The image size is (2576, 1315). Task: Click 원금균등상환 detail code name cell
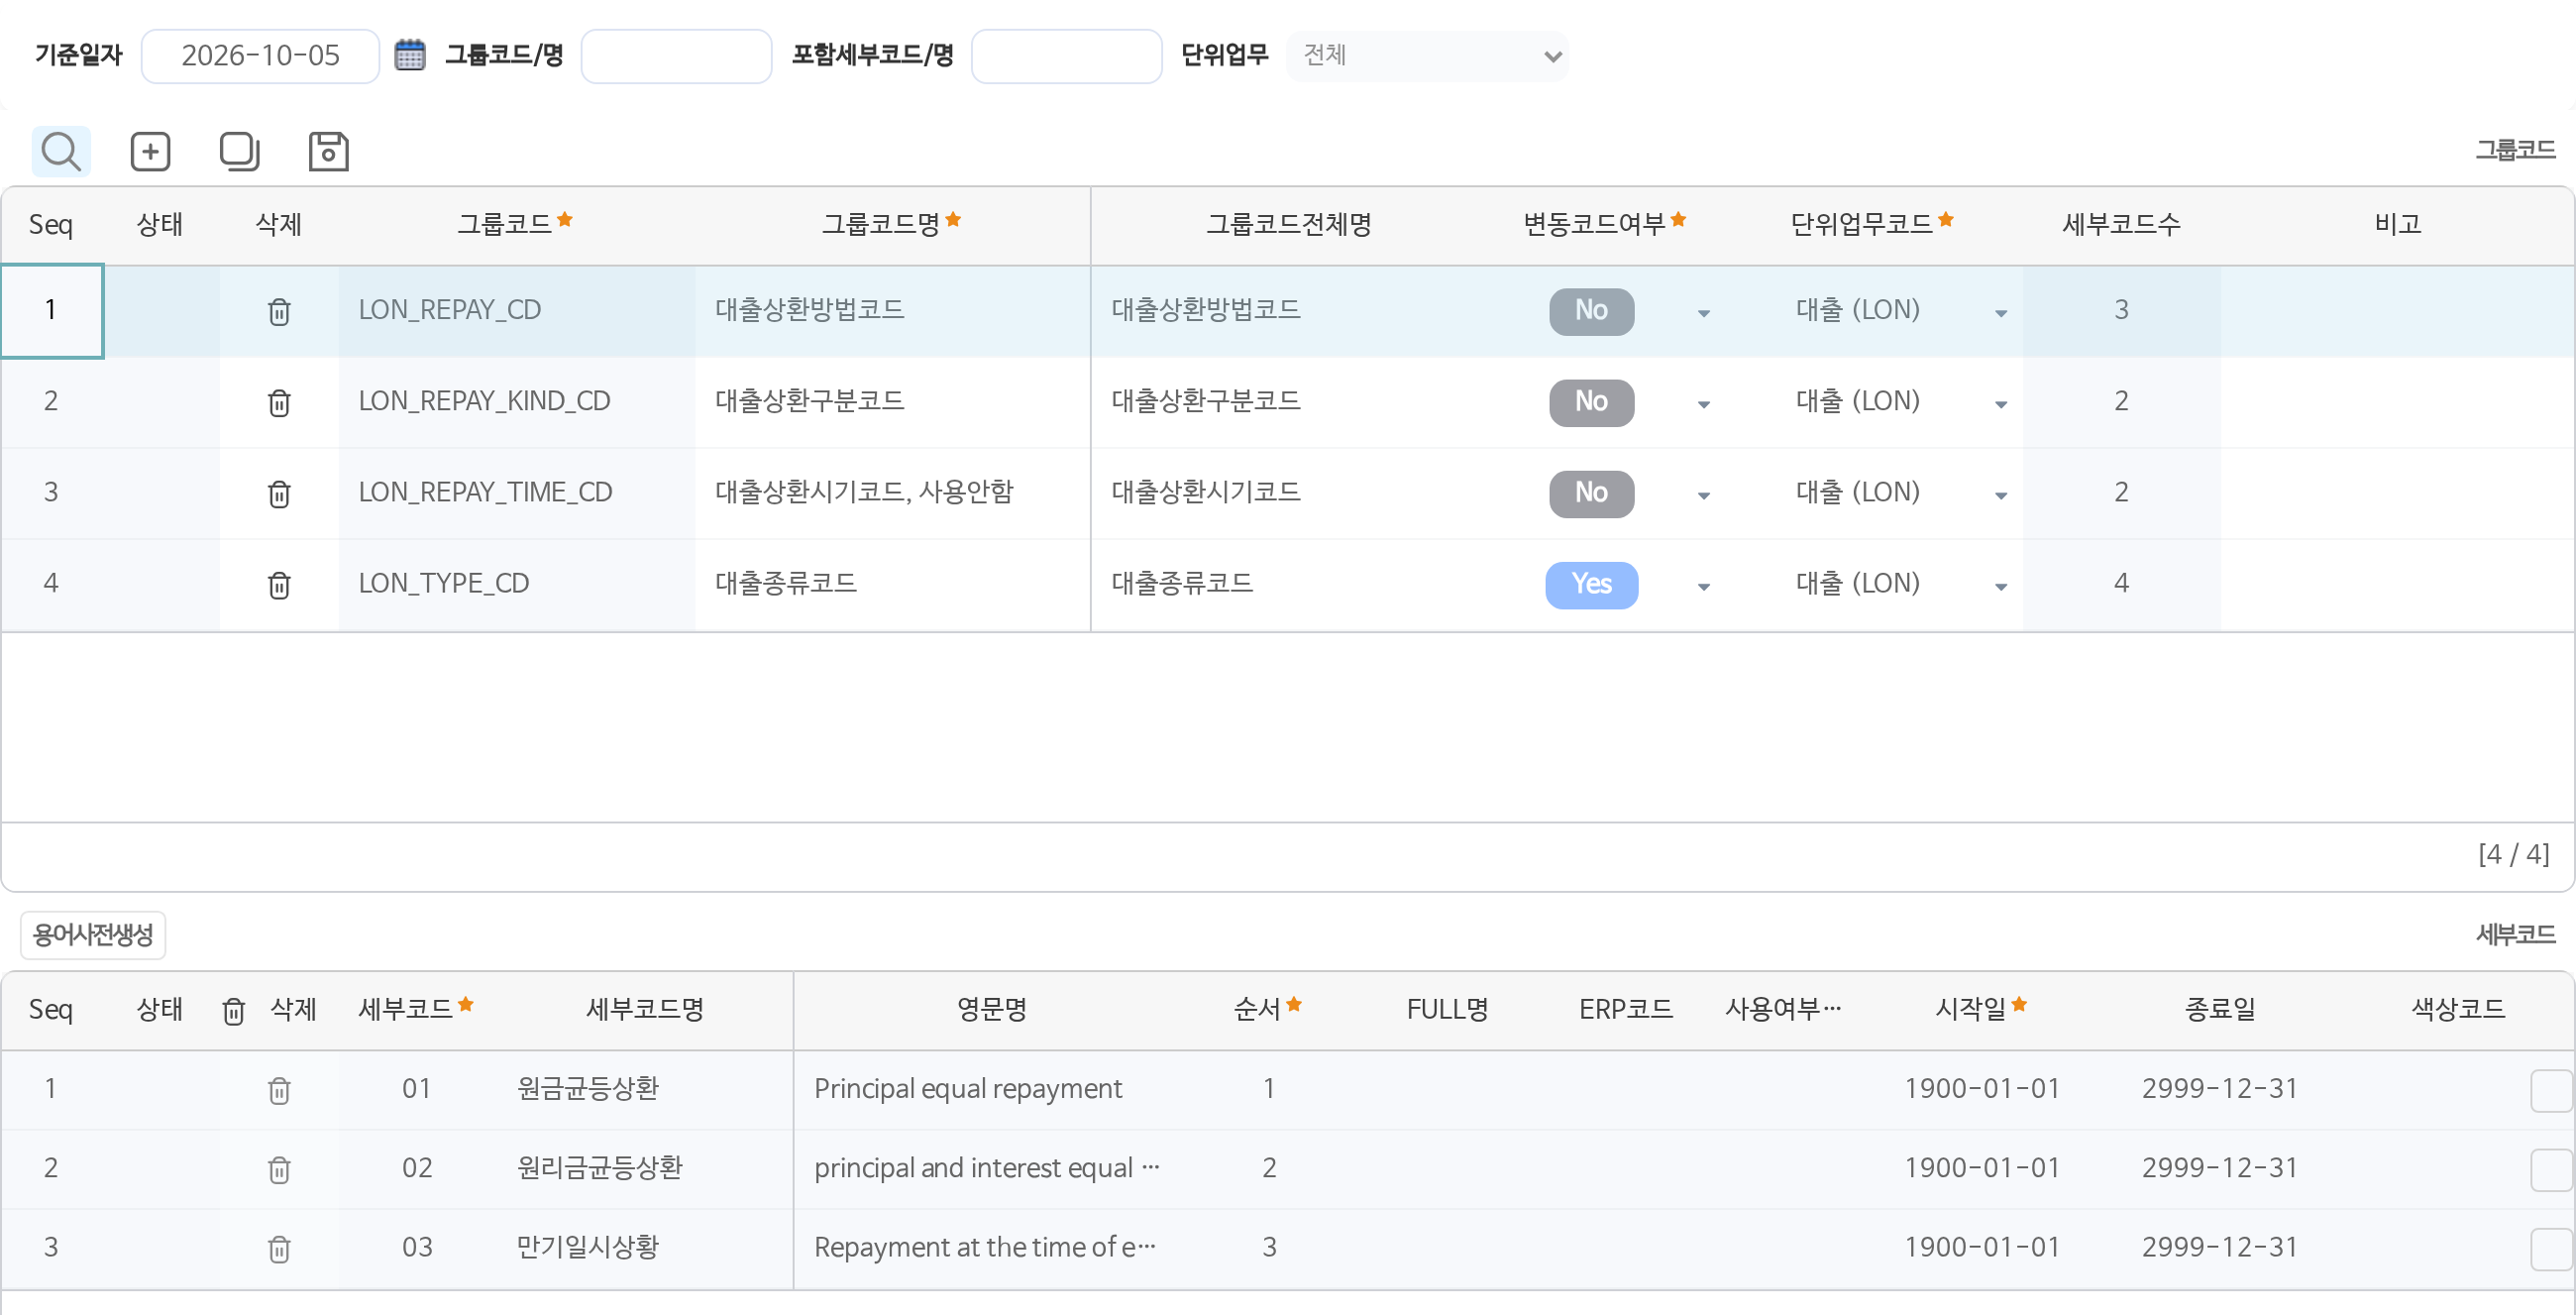(645, 1089)
